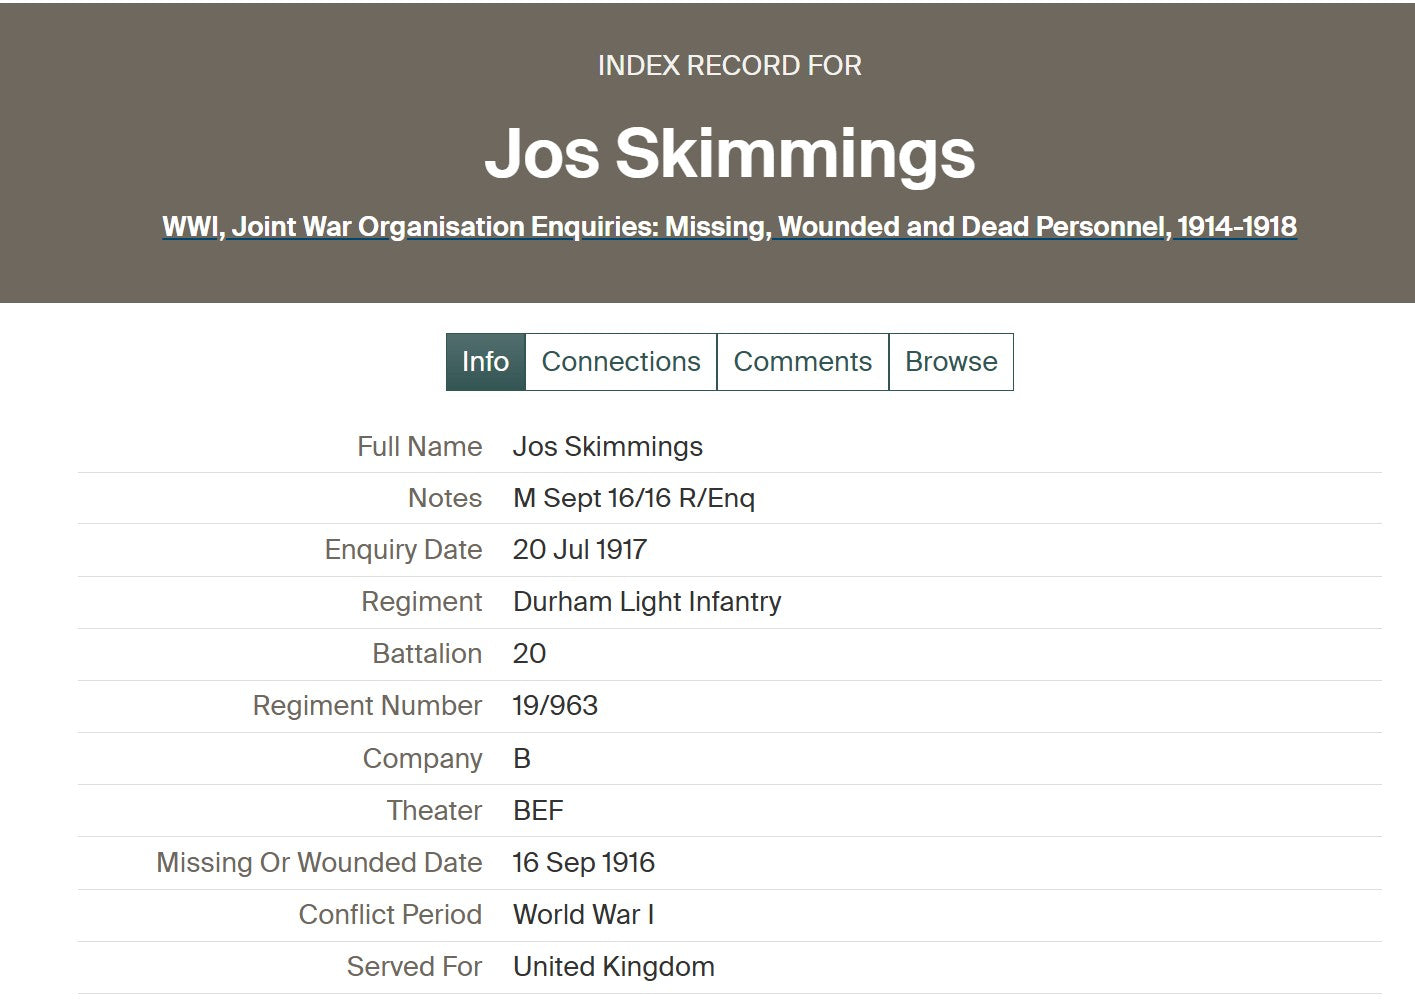Click the Company value B
Screen dimensions: 1415x1005
click(522, 759)
